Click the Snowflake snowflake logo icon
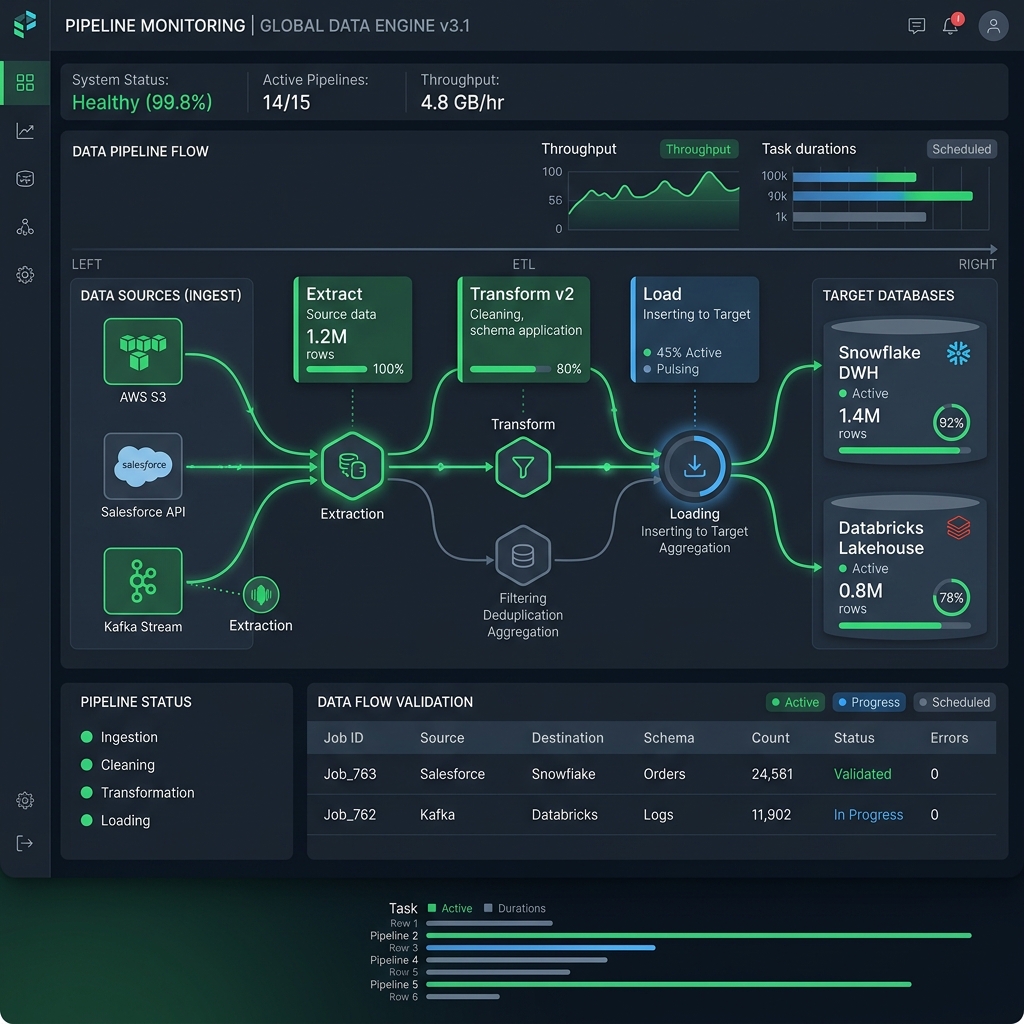The height and width of the screenshot is (1024, 1024). pyautogui.click(x=958, y=353)
